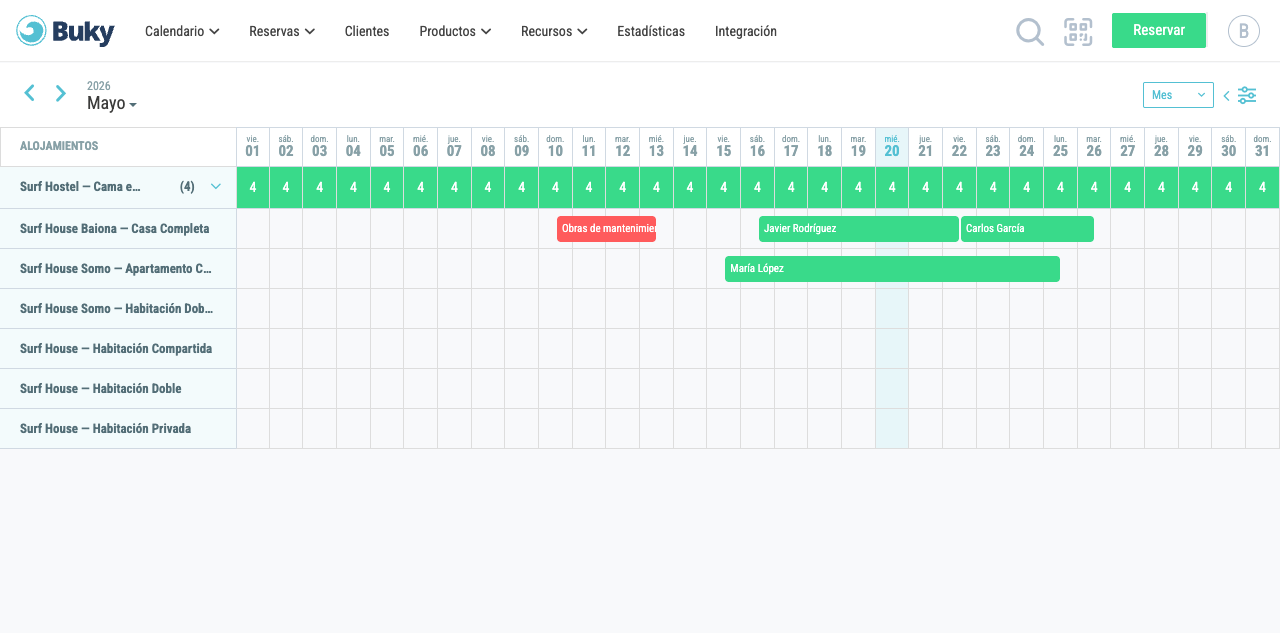The image size is (1280, 633).
Task: Click Surf Hostel availability cell for day 14
Action: tap(690, 188)
